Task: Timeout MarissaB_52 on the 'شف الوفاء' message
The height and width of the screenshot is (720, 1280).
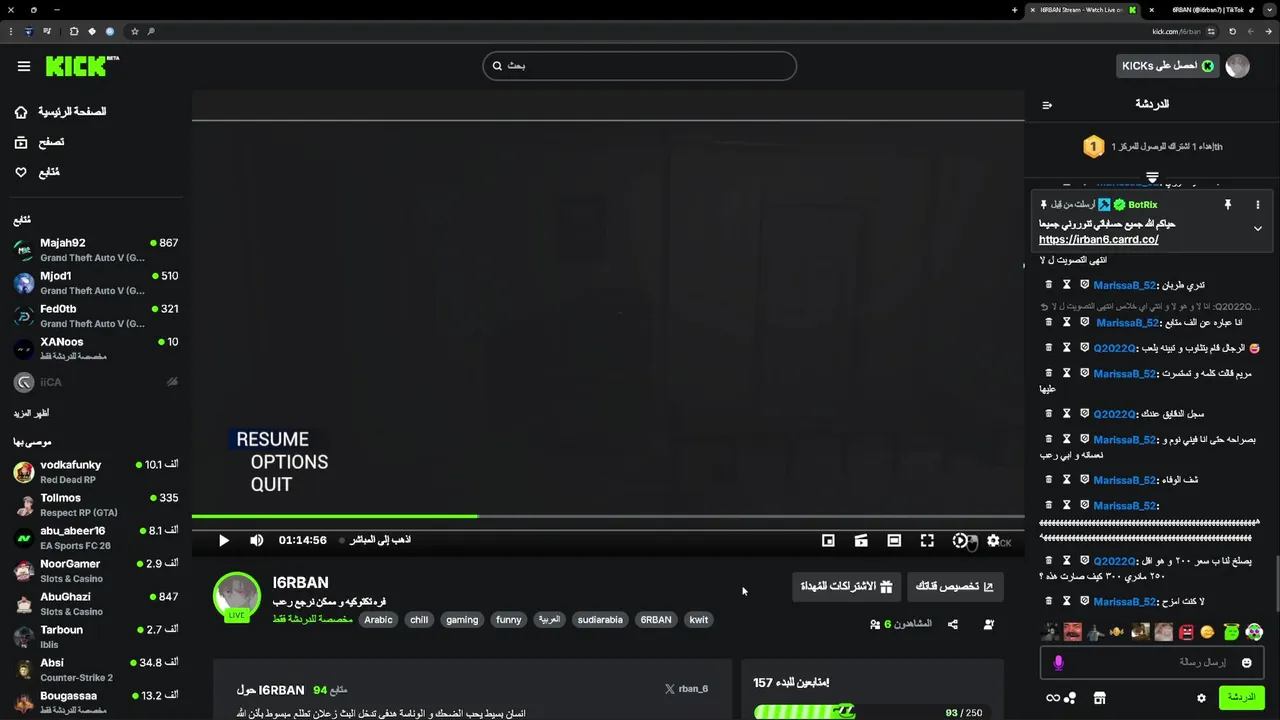Action: click(x=1067, y=480)
